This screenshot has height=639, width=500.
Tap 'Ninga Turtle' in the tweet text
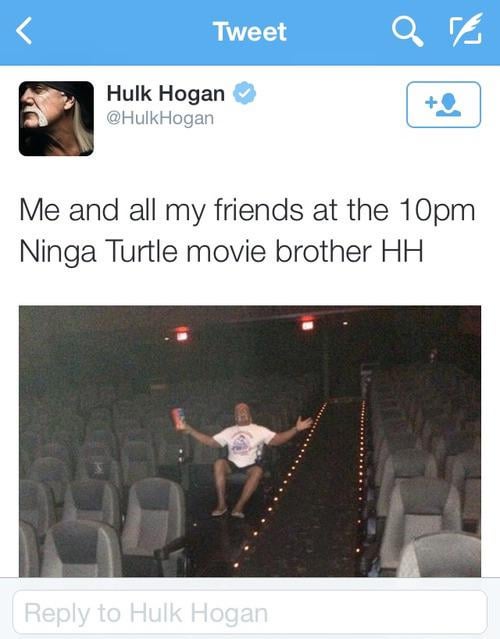98,252
